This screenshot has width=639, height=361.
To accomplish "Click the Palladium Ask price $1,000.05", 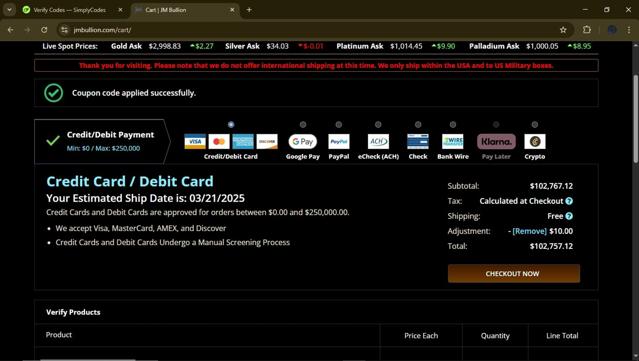I will point(542,46).
